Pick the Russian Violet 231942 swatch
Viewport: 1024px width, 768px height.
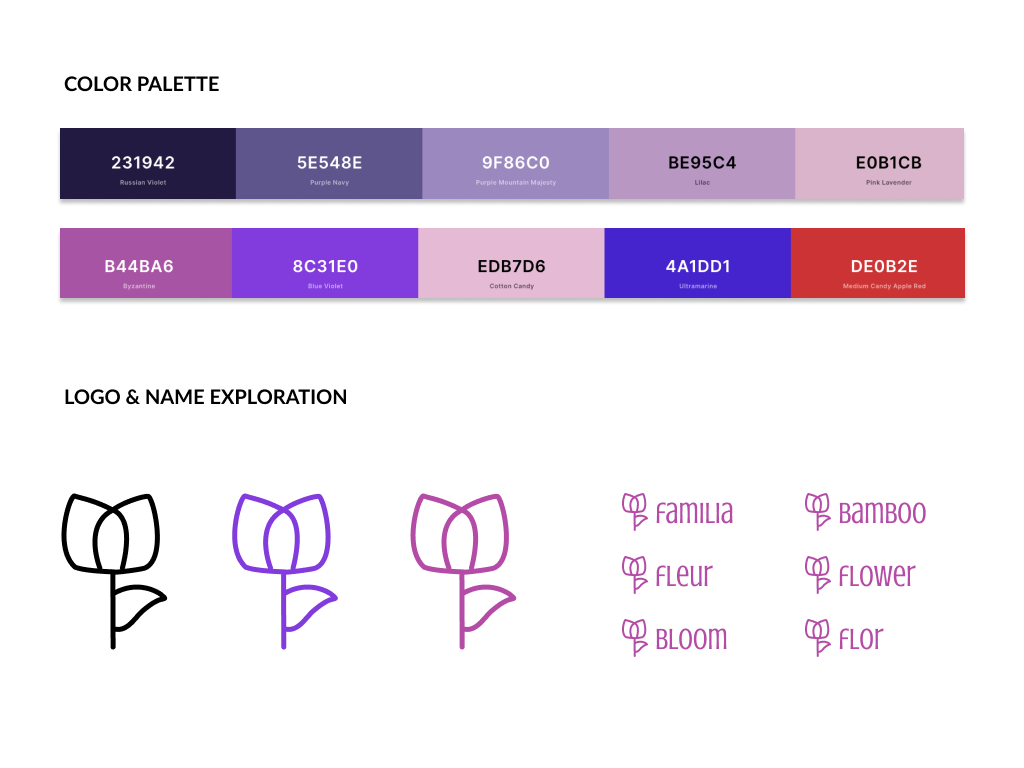click(147, 164)
